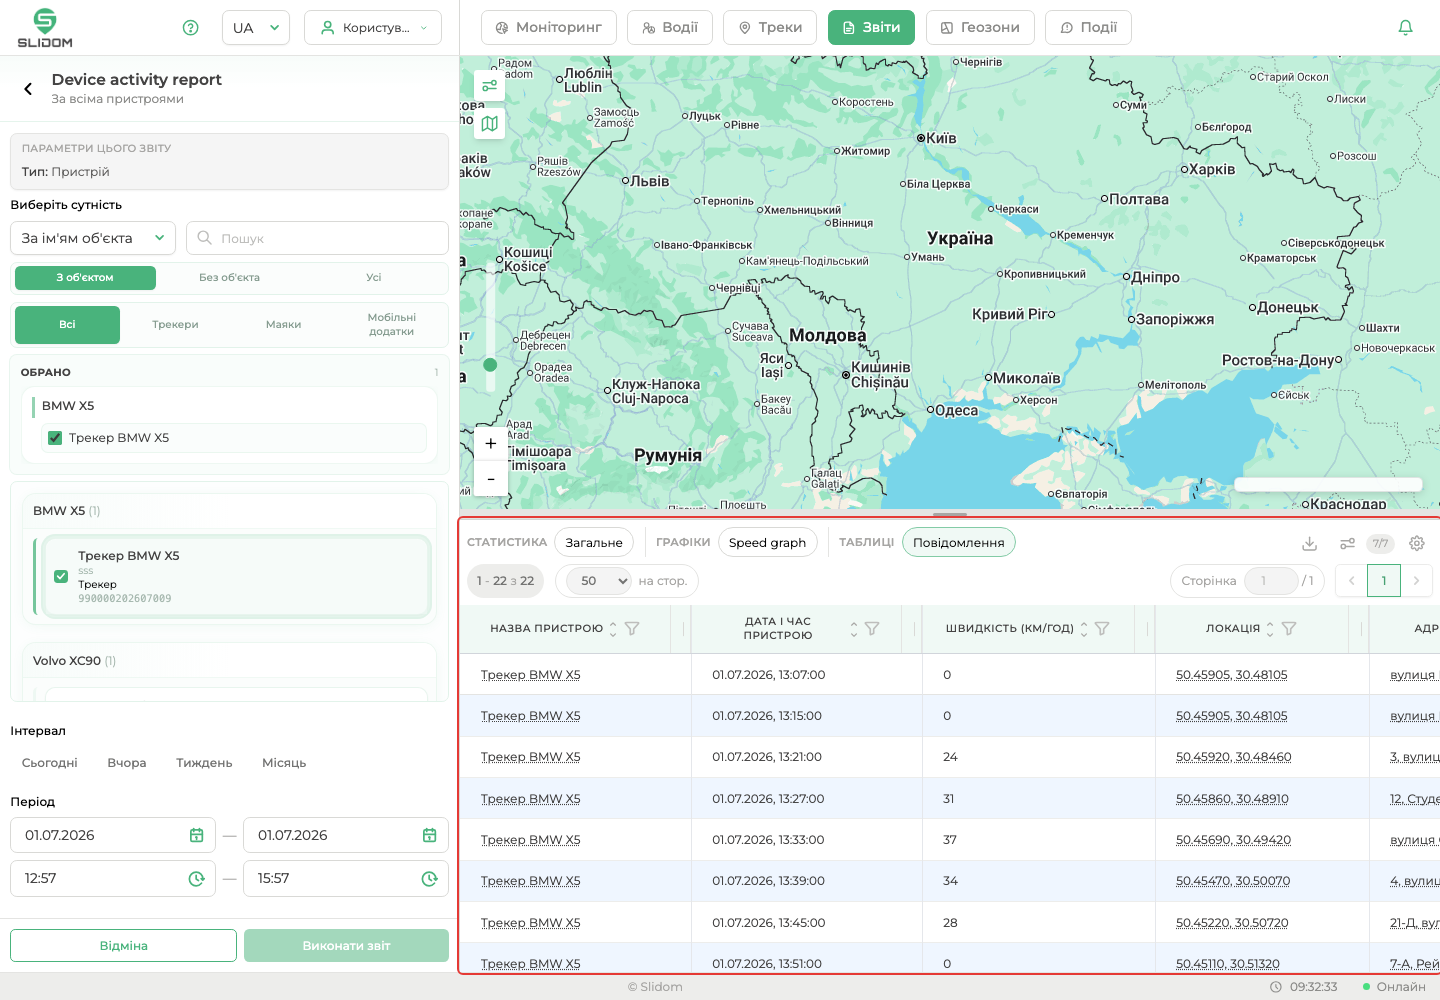Switch to the Геозони tab
Screen dimensions: 1440x1000
(980, 28)
